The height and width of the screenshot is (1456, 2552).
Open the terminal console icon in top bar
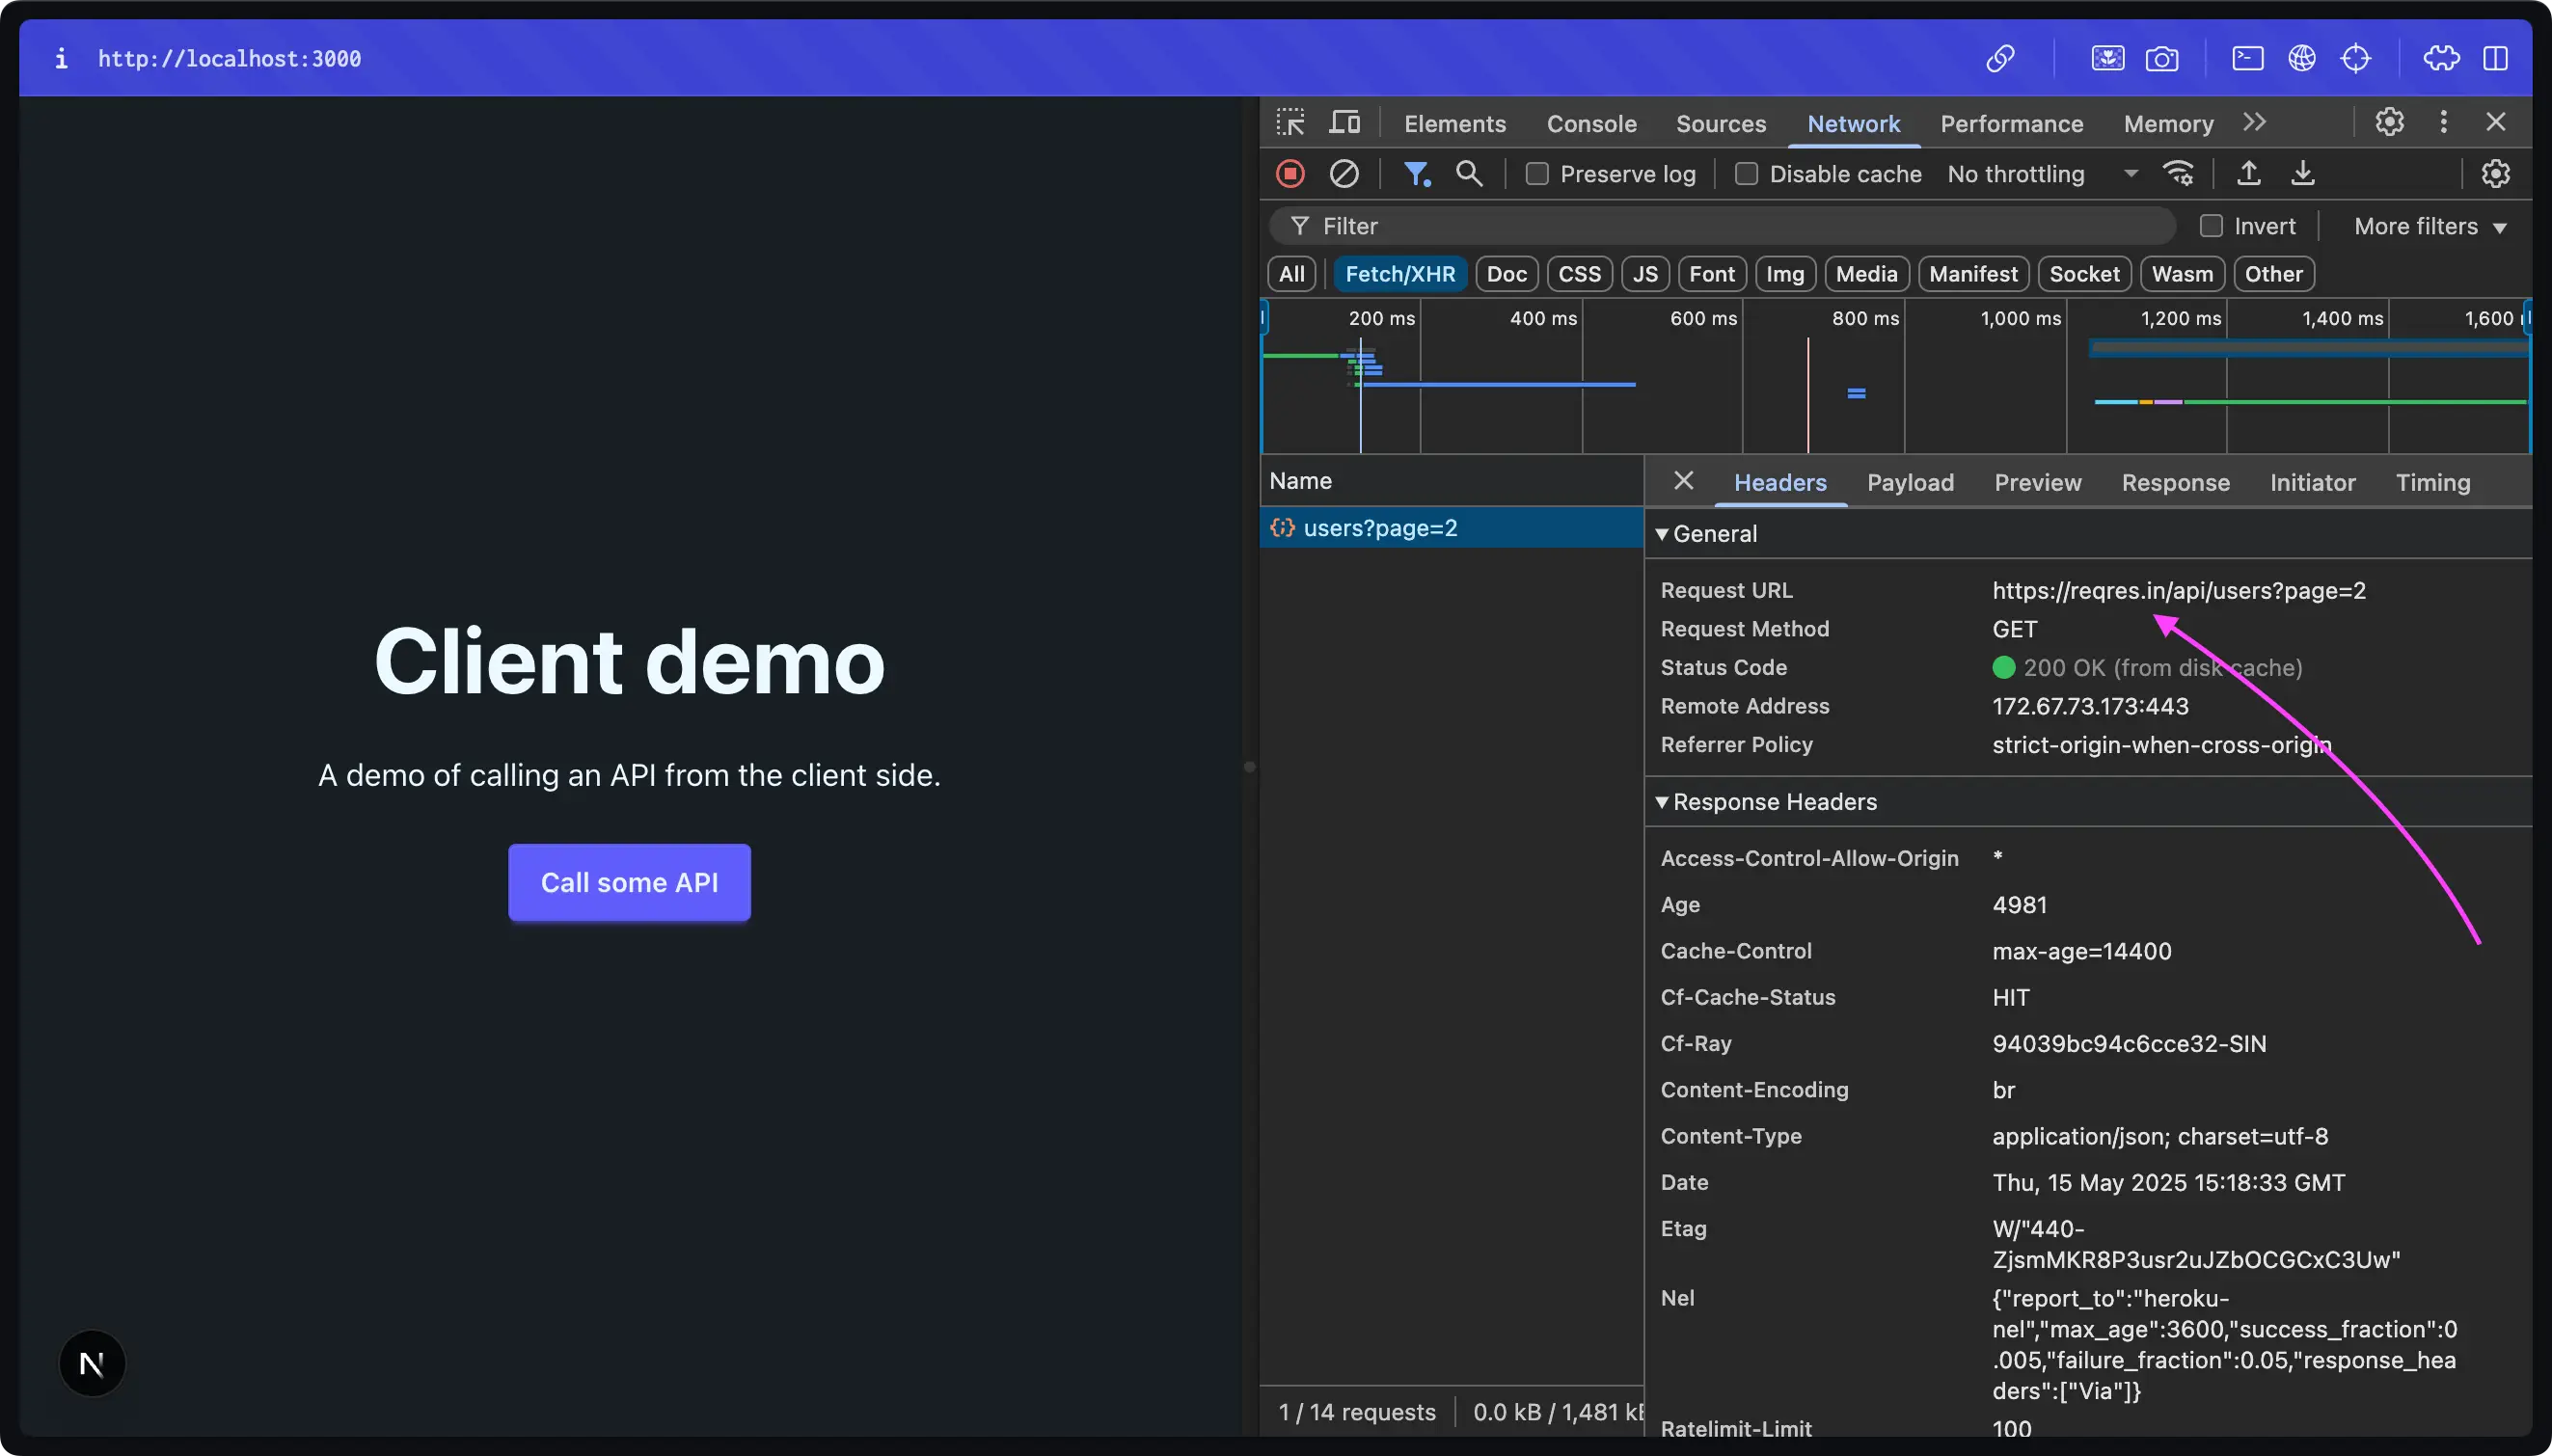[2248, 59]
